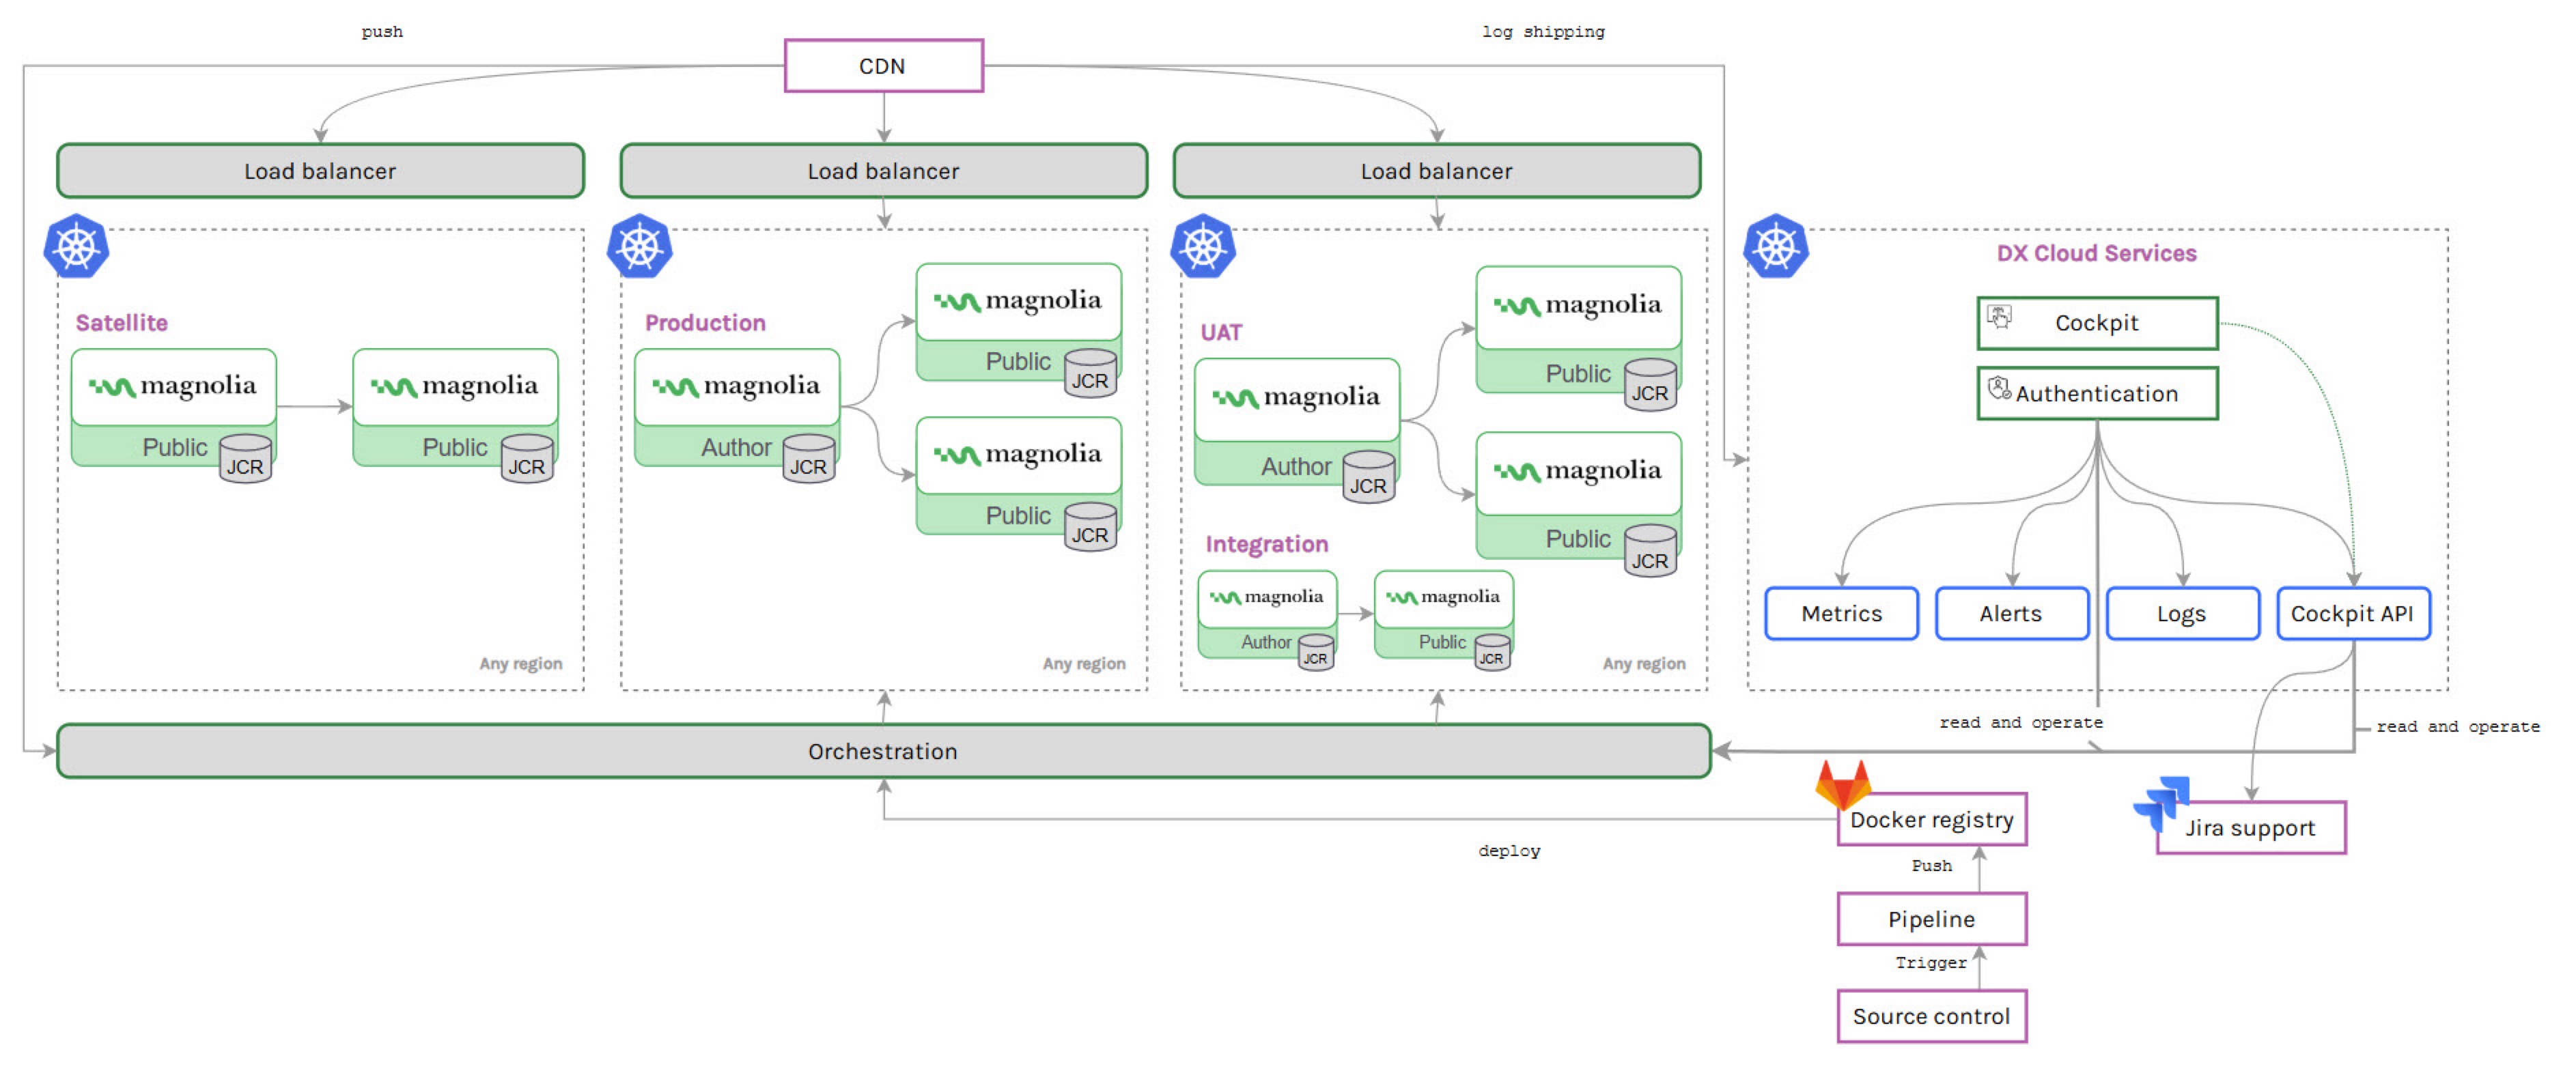Viewport: 2576px width, 1069px height.
Task: Click the DX Cloud Services title
Action: (2097, 253)
